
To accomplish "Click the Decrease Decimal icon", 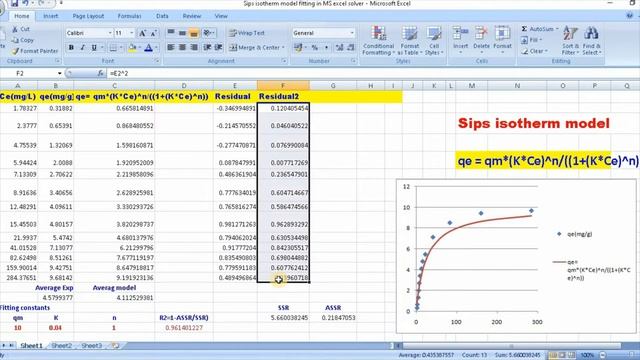I will 351,48.
